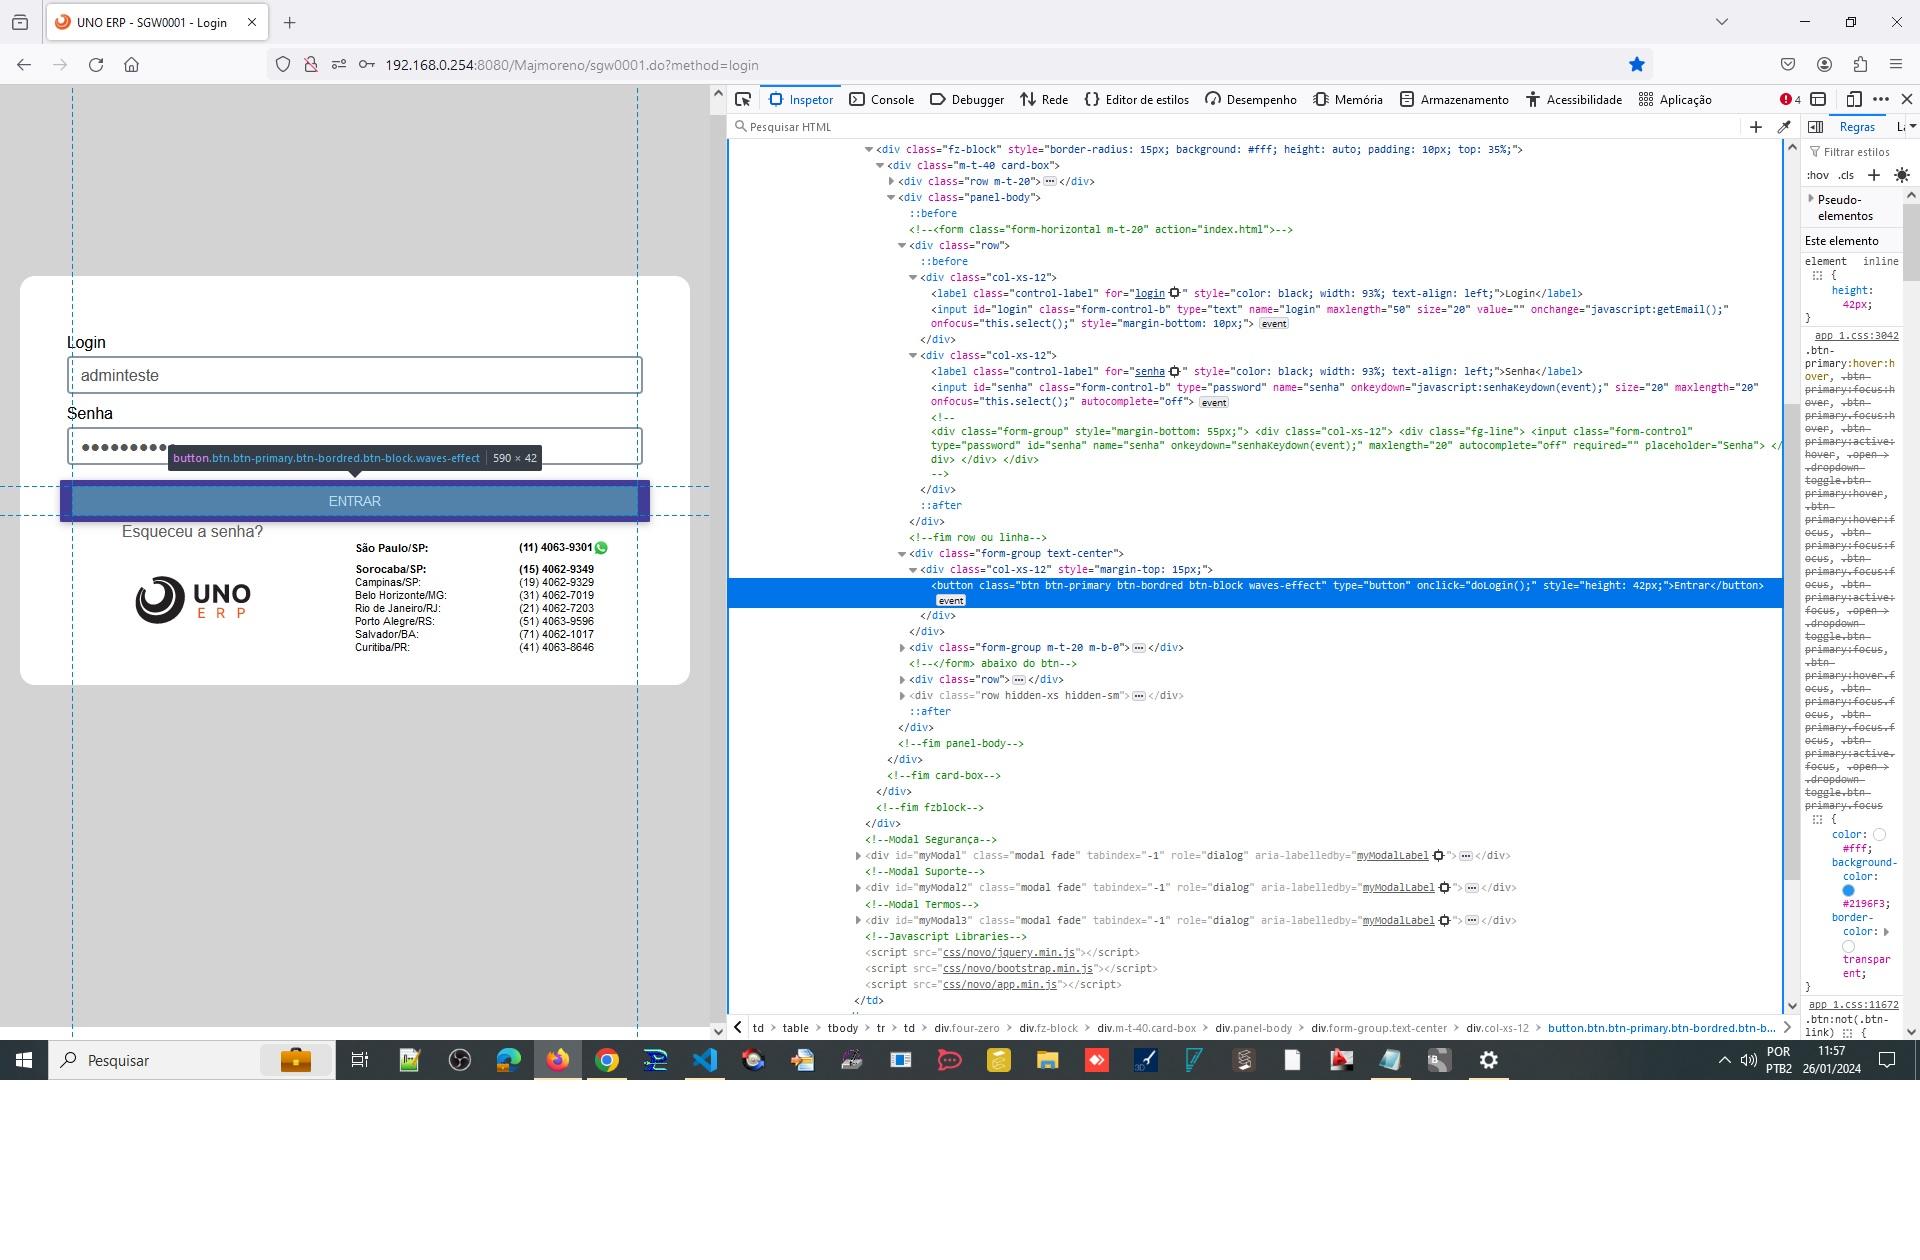The image size is (1920, 1260).
Task: Open Pocket save icon in toolbar
Action: click(1788, 65)
